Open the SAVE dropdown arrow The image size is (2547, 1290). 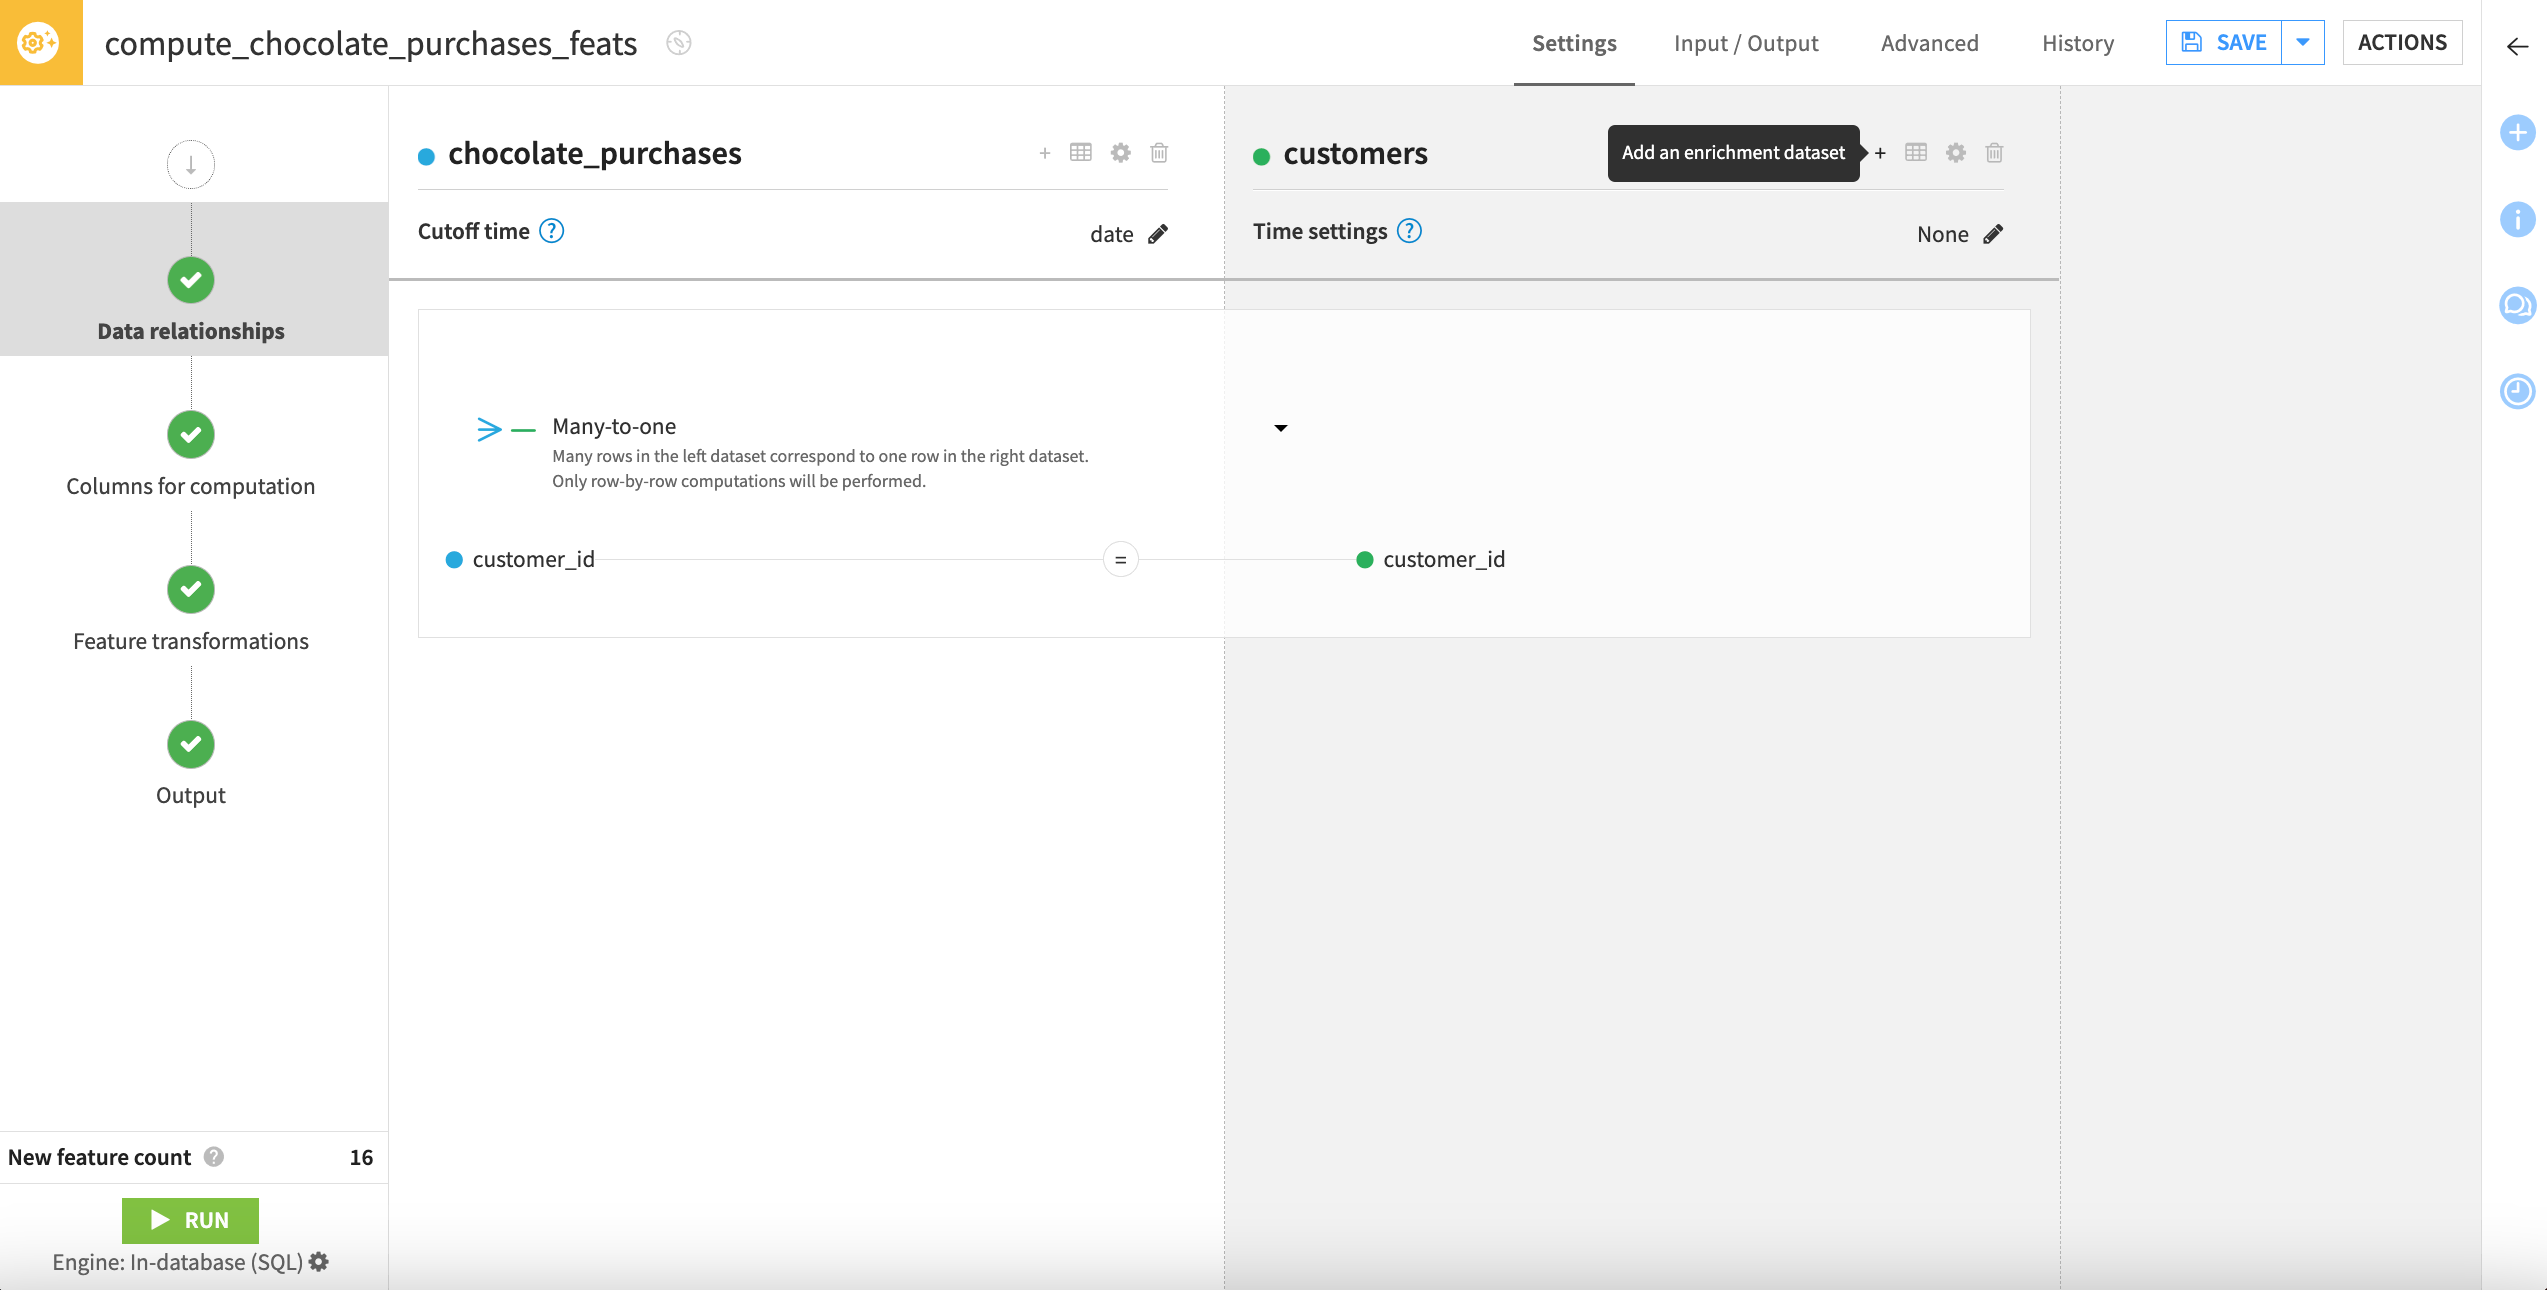(x=2302, y=42)
